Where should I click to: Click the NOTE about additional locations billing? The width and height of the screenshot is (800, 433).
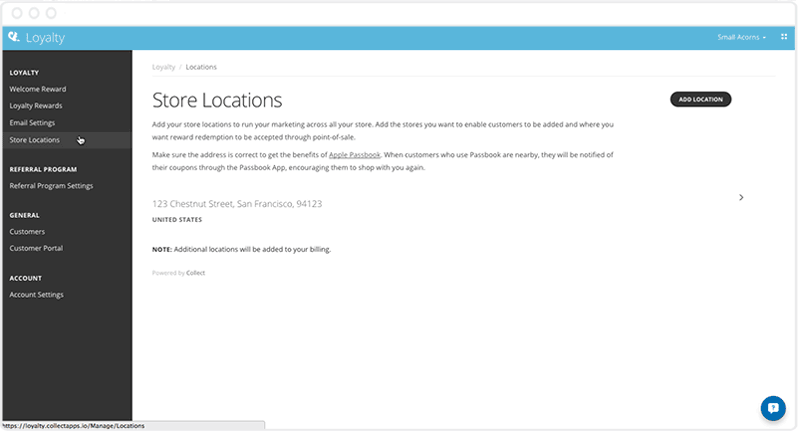[241, 249]
